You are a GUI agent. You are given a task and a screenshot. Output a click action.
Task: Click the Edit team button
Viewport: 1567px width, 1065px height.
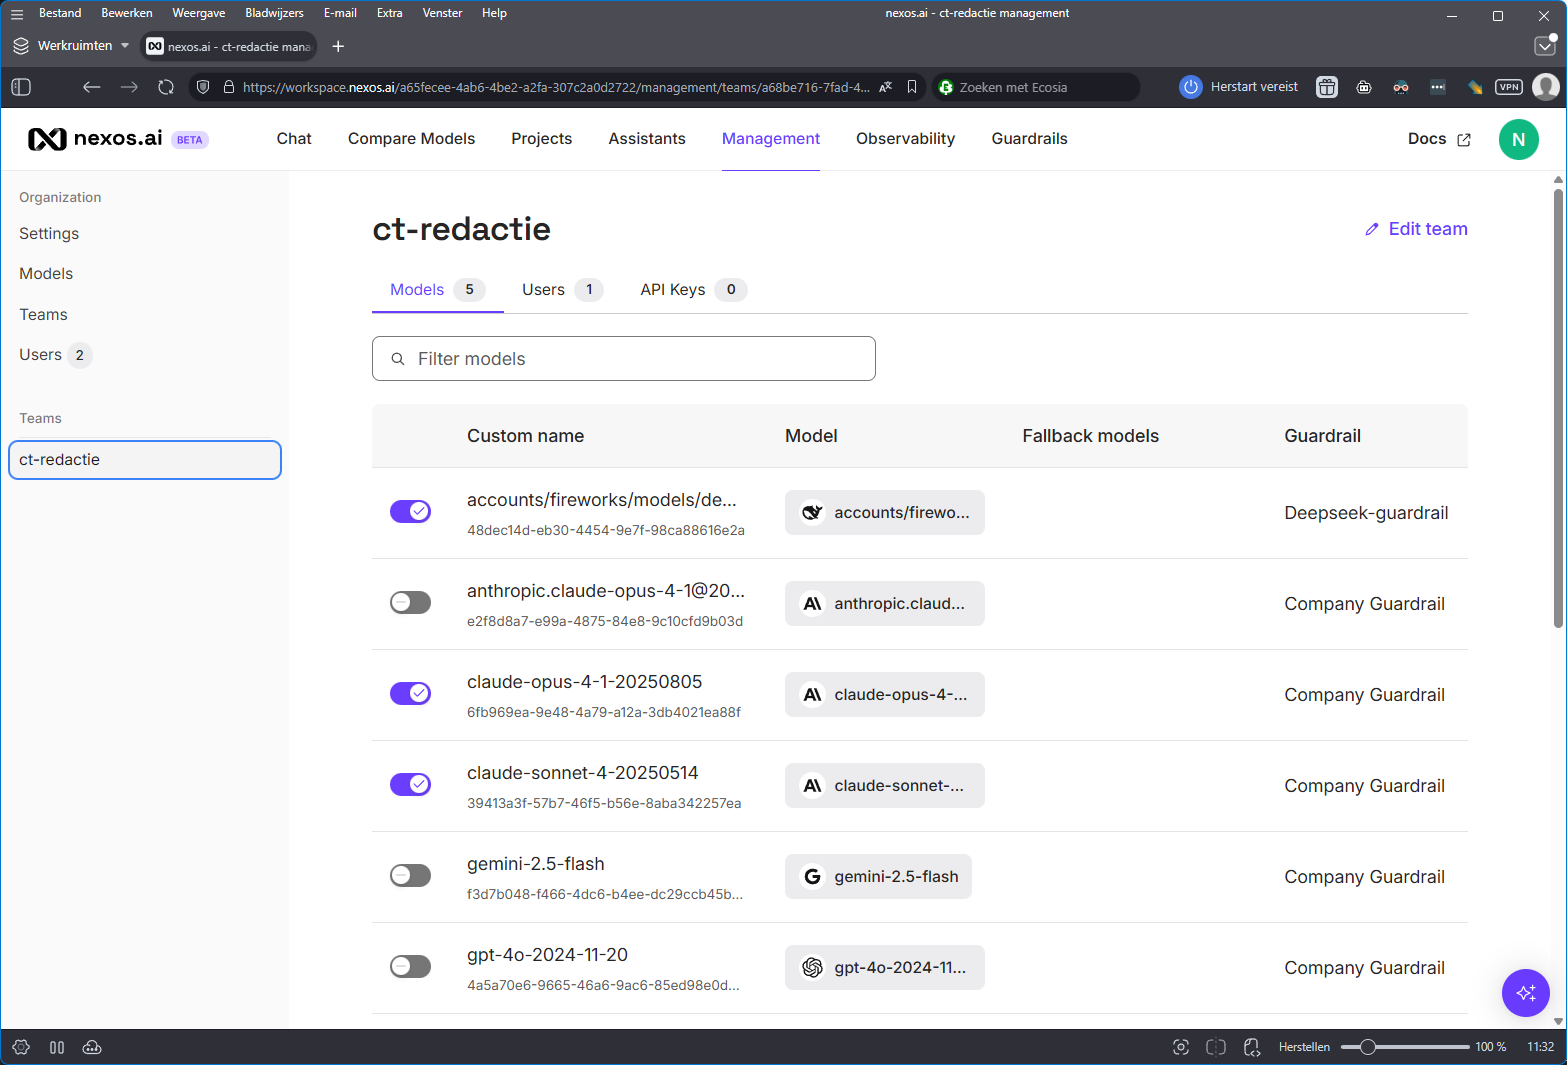[x=1415, y=229]
